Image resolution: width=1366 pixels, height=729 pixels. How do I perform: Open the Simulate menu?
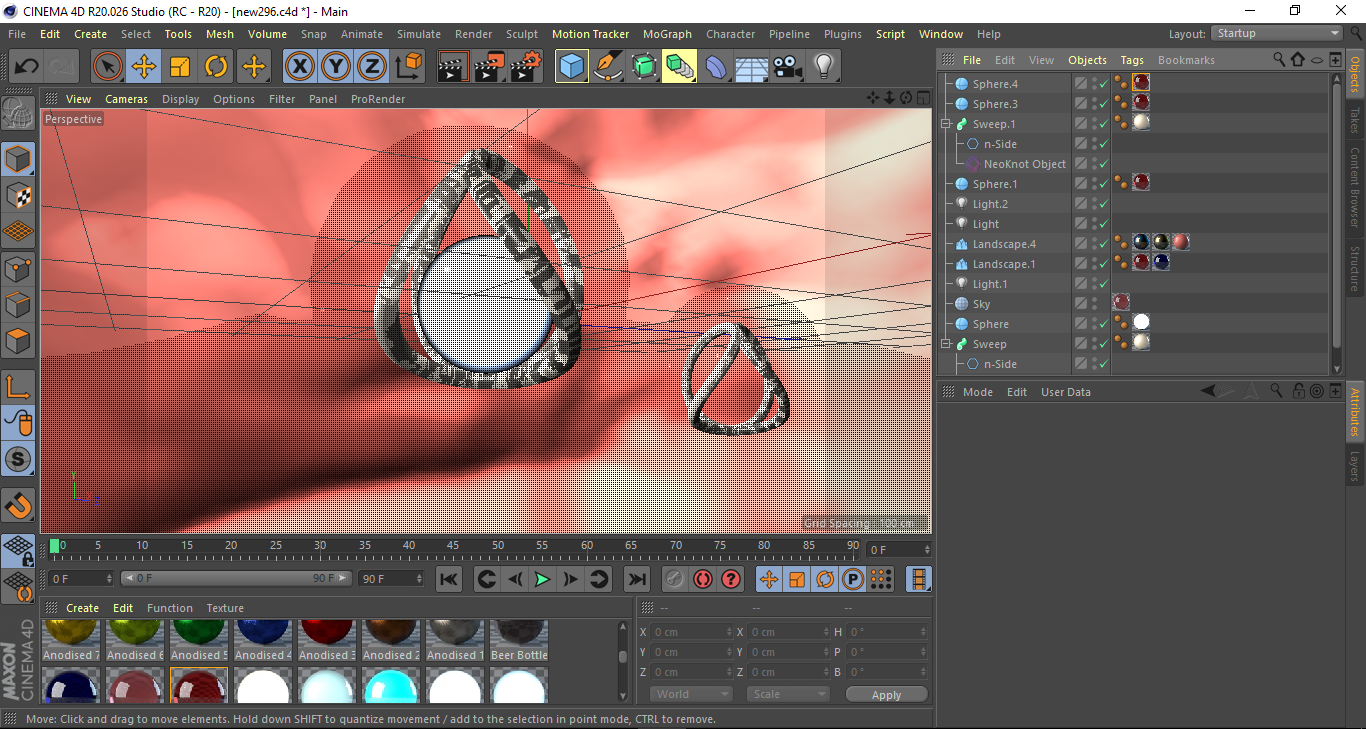(418, 34)
